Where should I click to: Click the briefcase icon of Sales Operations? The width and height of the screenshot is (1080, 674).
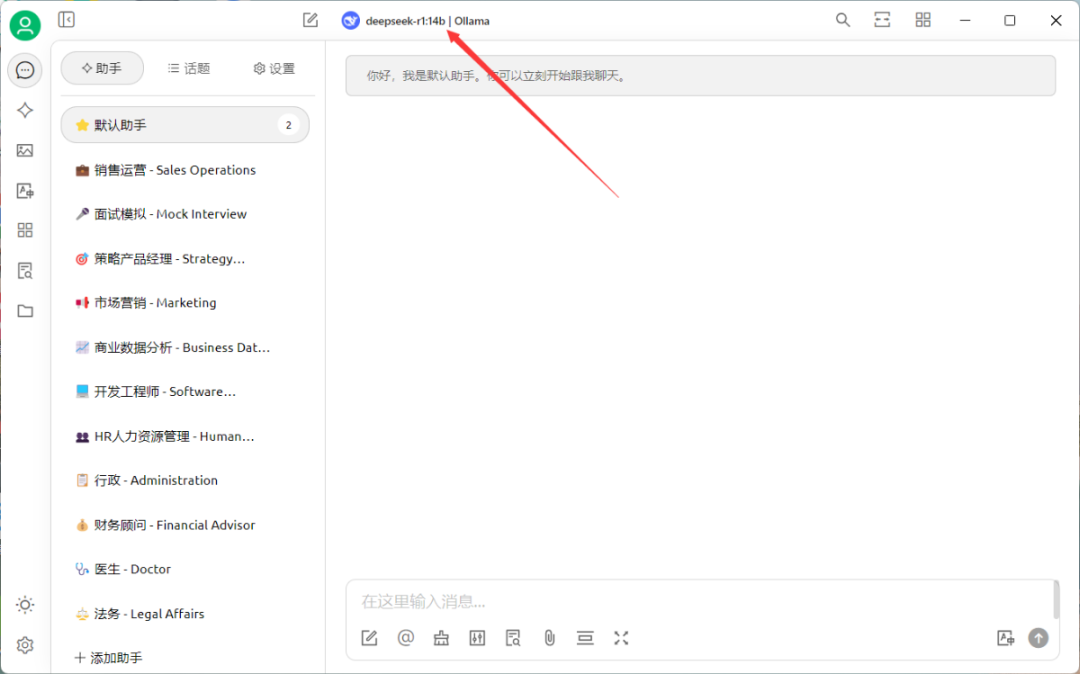tap(82, 170)
